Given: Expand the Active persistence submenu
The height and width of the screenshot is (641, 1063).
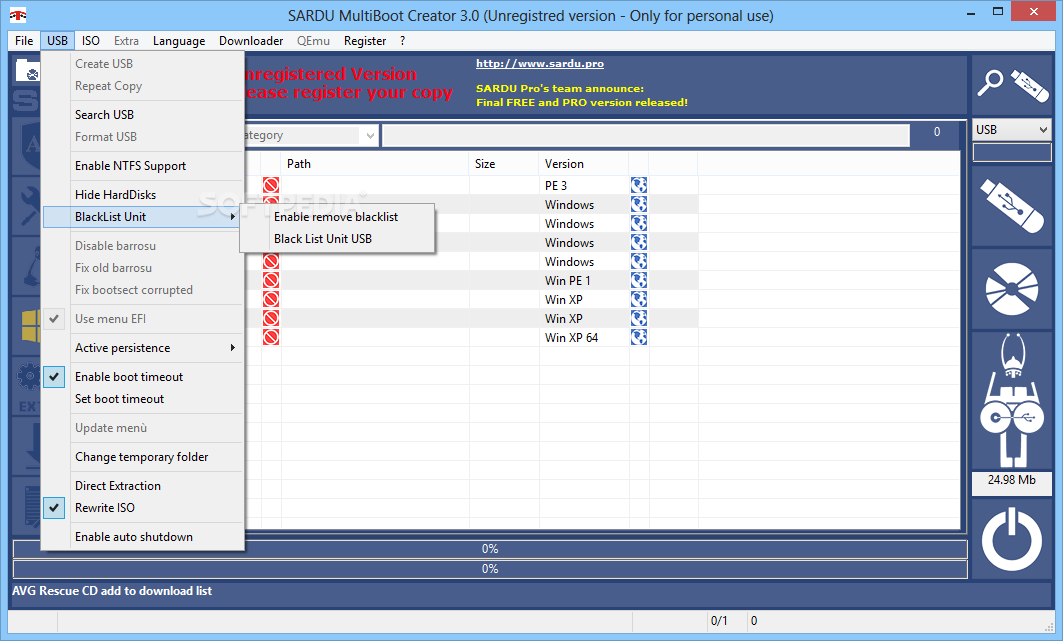Looking at the screenshot, I should (142, 348).
